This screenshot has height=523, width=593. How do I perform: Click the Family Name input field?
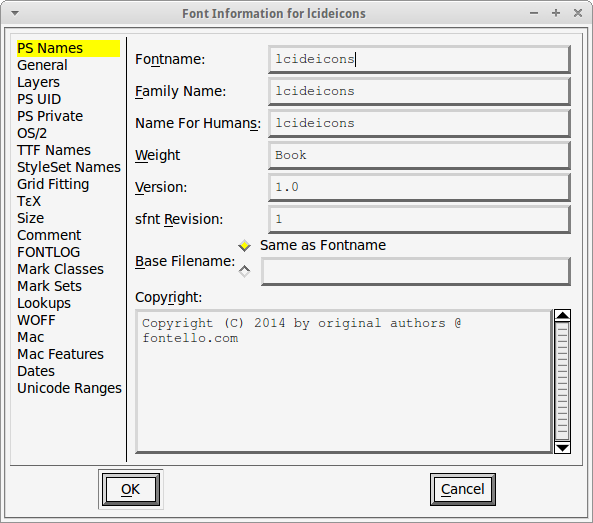[419, 91]
